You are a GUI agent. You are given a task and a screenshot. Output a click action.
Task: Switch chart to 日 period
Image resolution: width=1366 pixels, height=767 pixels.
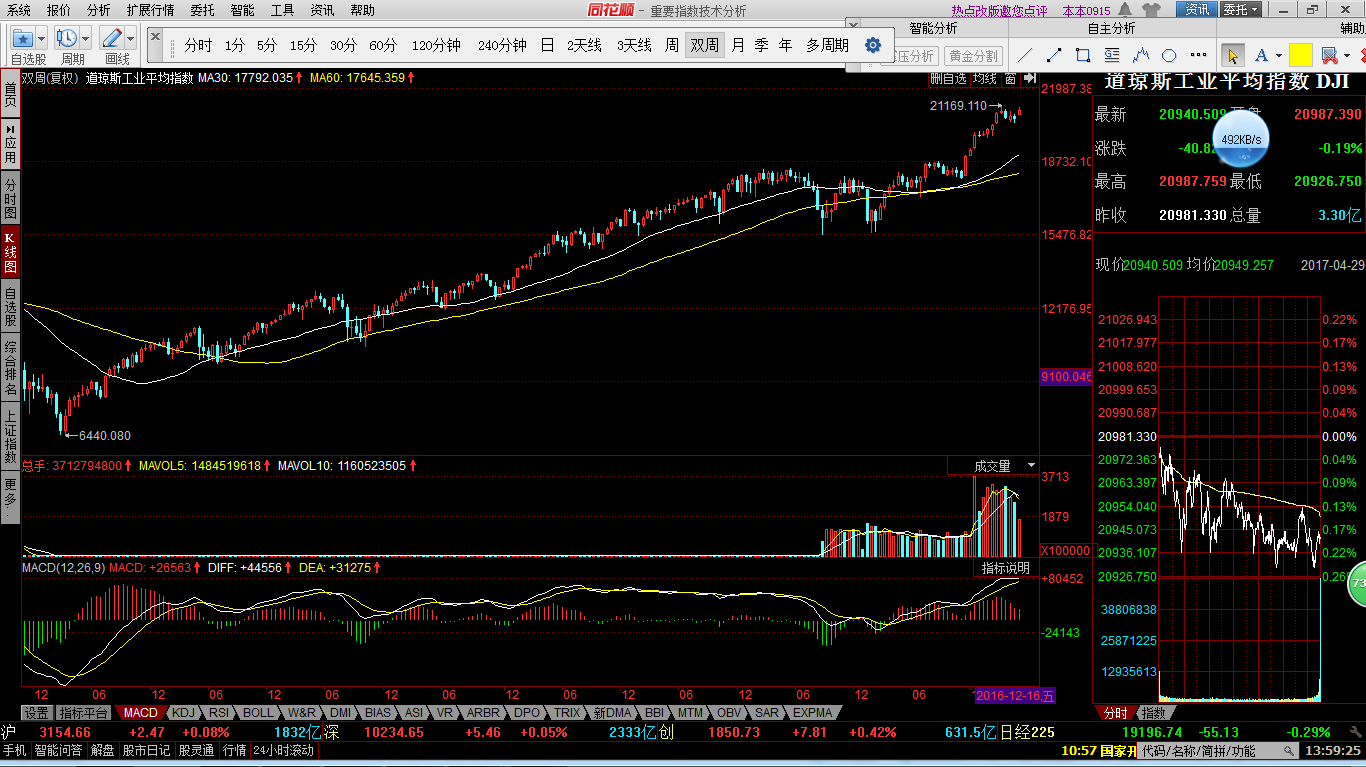547,45
